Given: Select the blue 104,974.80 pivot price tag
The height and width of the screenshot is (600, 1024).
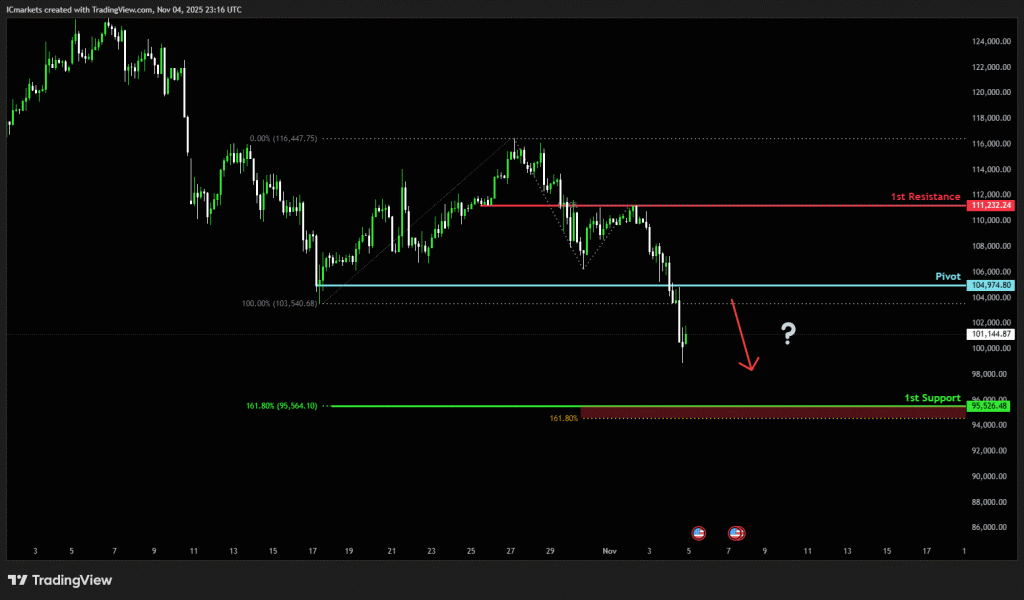Looking at the screenshot, I should 991,285.
